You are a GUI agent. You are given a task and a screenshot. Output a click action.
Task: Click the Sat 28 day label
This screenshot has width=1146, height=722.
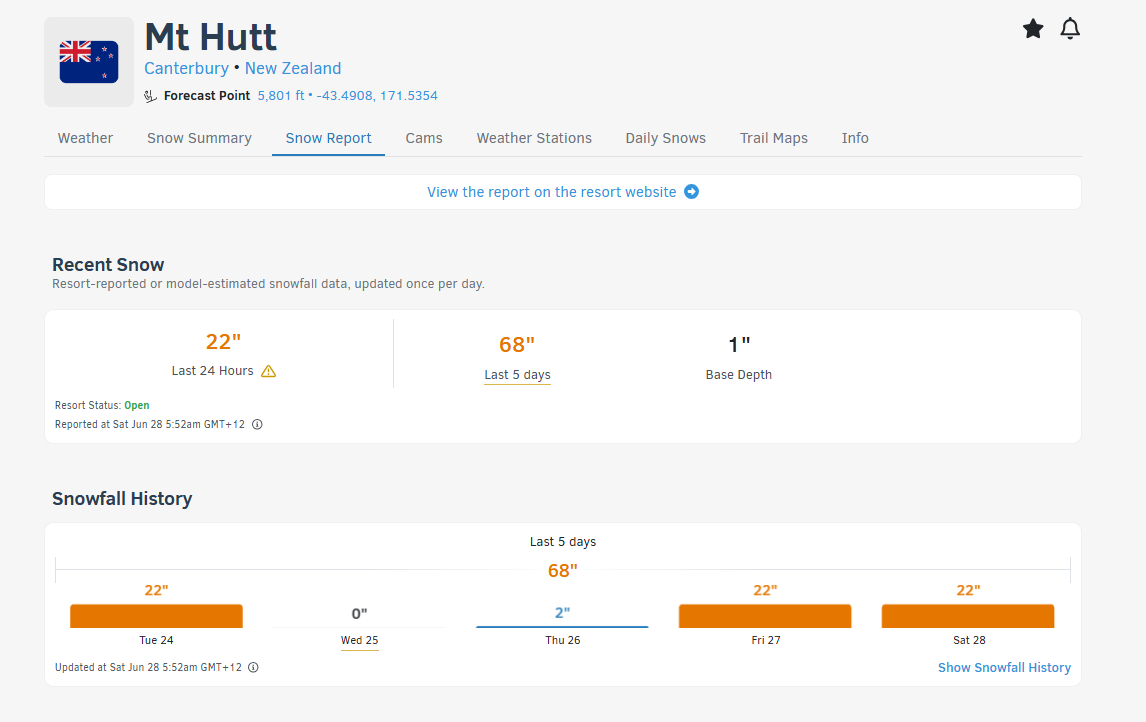click(x=969, y=640)
